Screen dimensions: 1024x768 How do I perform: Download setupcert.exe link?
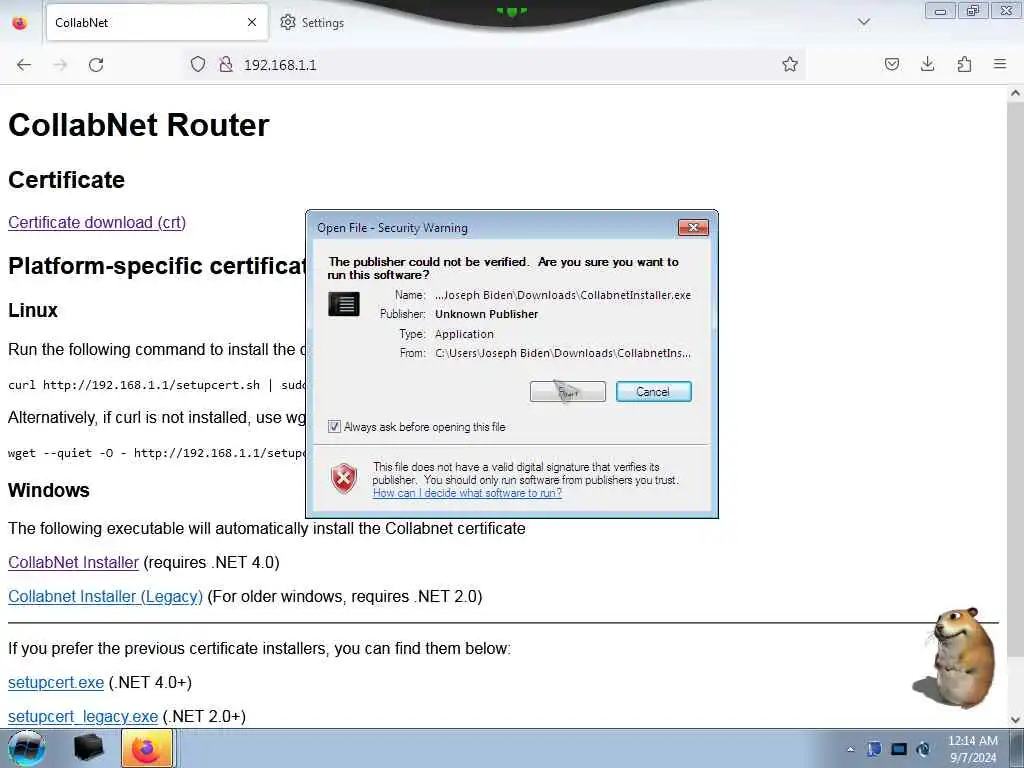click(x=56, y=682)
